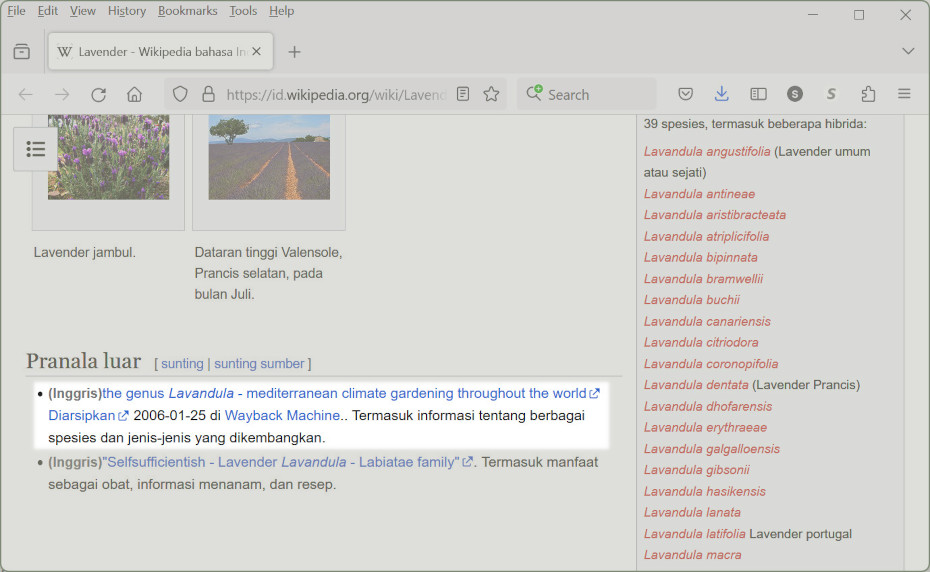Viewport: 930px width, 572px height.
Task: Open the Lavandula angustifolia link
Action: coord(707,152)
